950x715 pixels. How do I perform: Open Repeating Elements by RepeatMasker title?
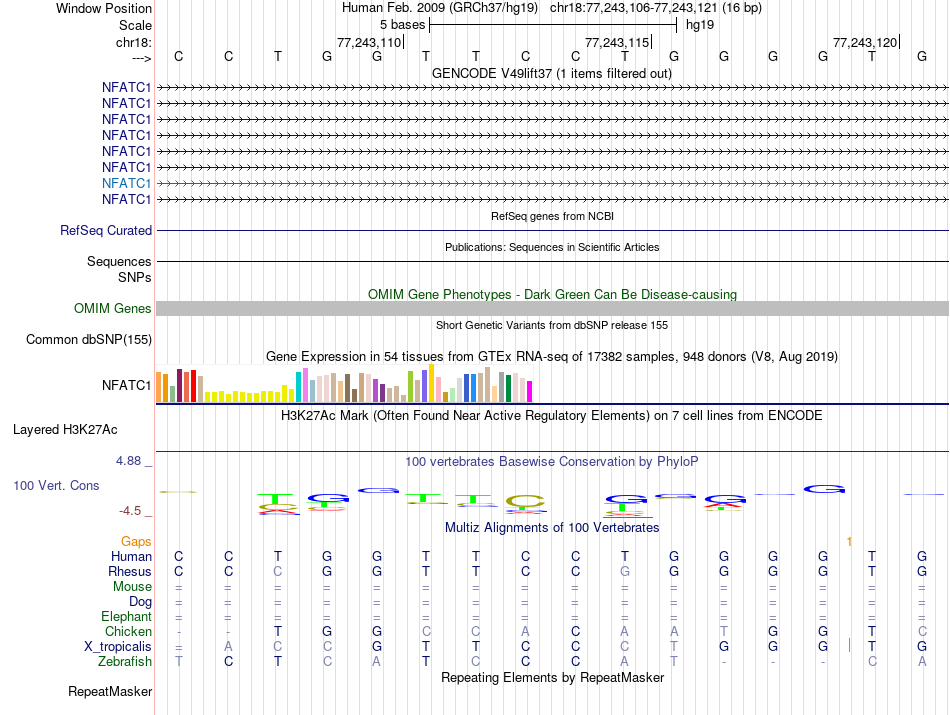[552, 677]
